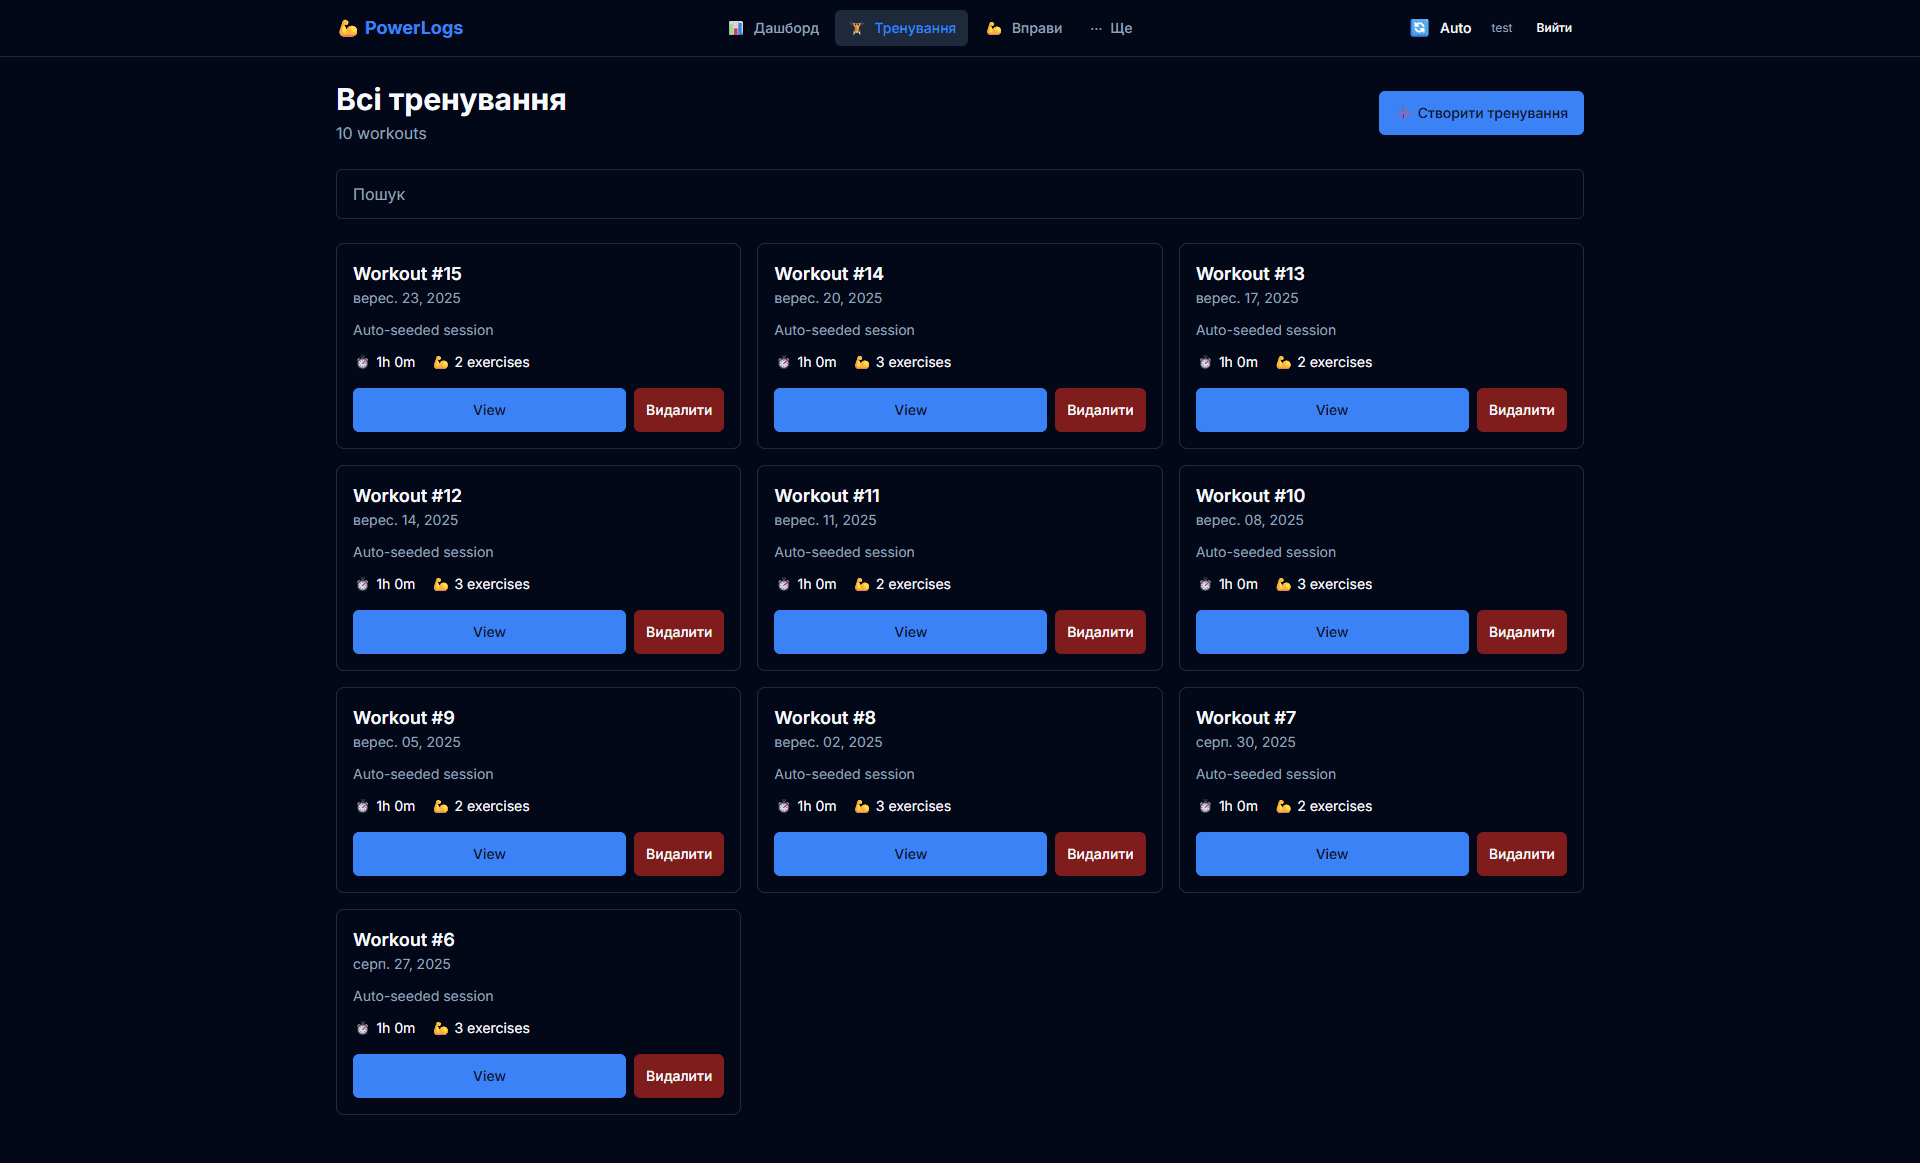Open View for Workout #8

[910, 854]
